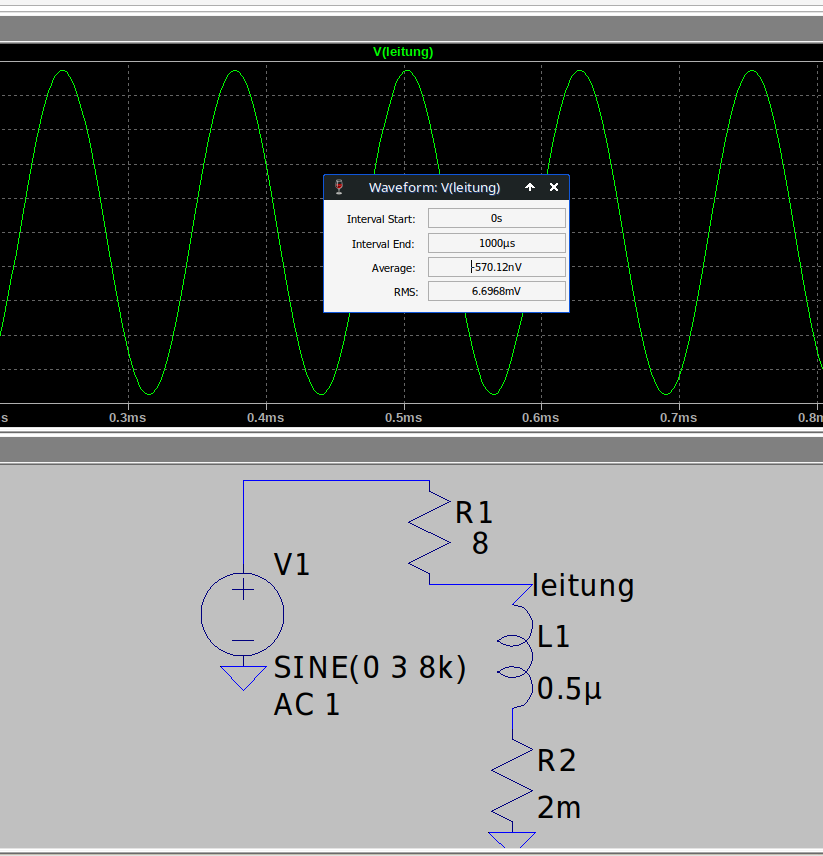Screen dimensions: 823x856
Task: Click the AC 1 text under V1
Action: coord(306,704)
